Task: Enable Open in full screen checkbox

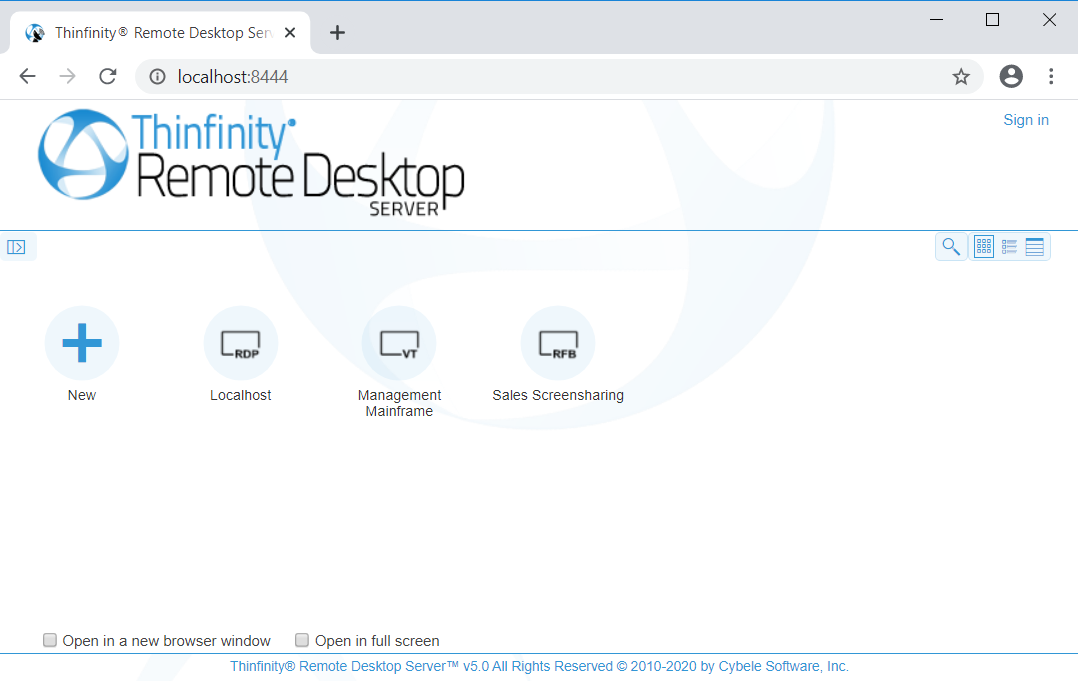Action: (x=302, y=640)
